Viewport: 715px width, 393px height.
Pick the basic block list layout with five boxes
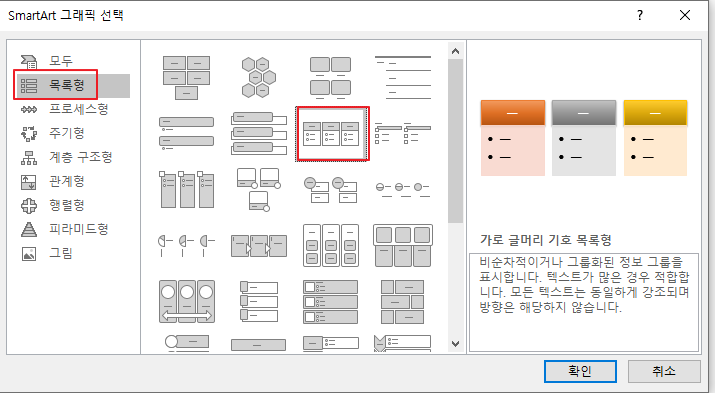tap(187, 78)
